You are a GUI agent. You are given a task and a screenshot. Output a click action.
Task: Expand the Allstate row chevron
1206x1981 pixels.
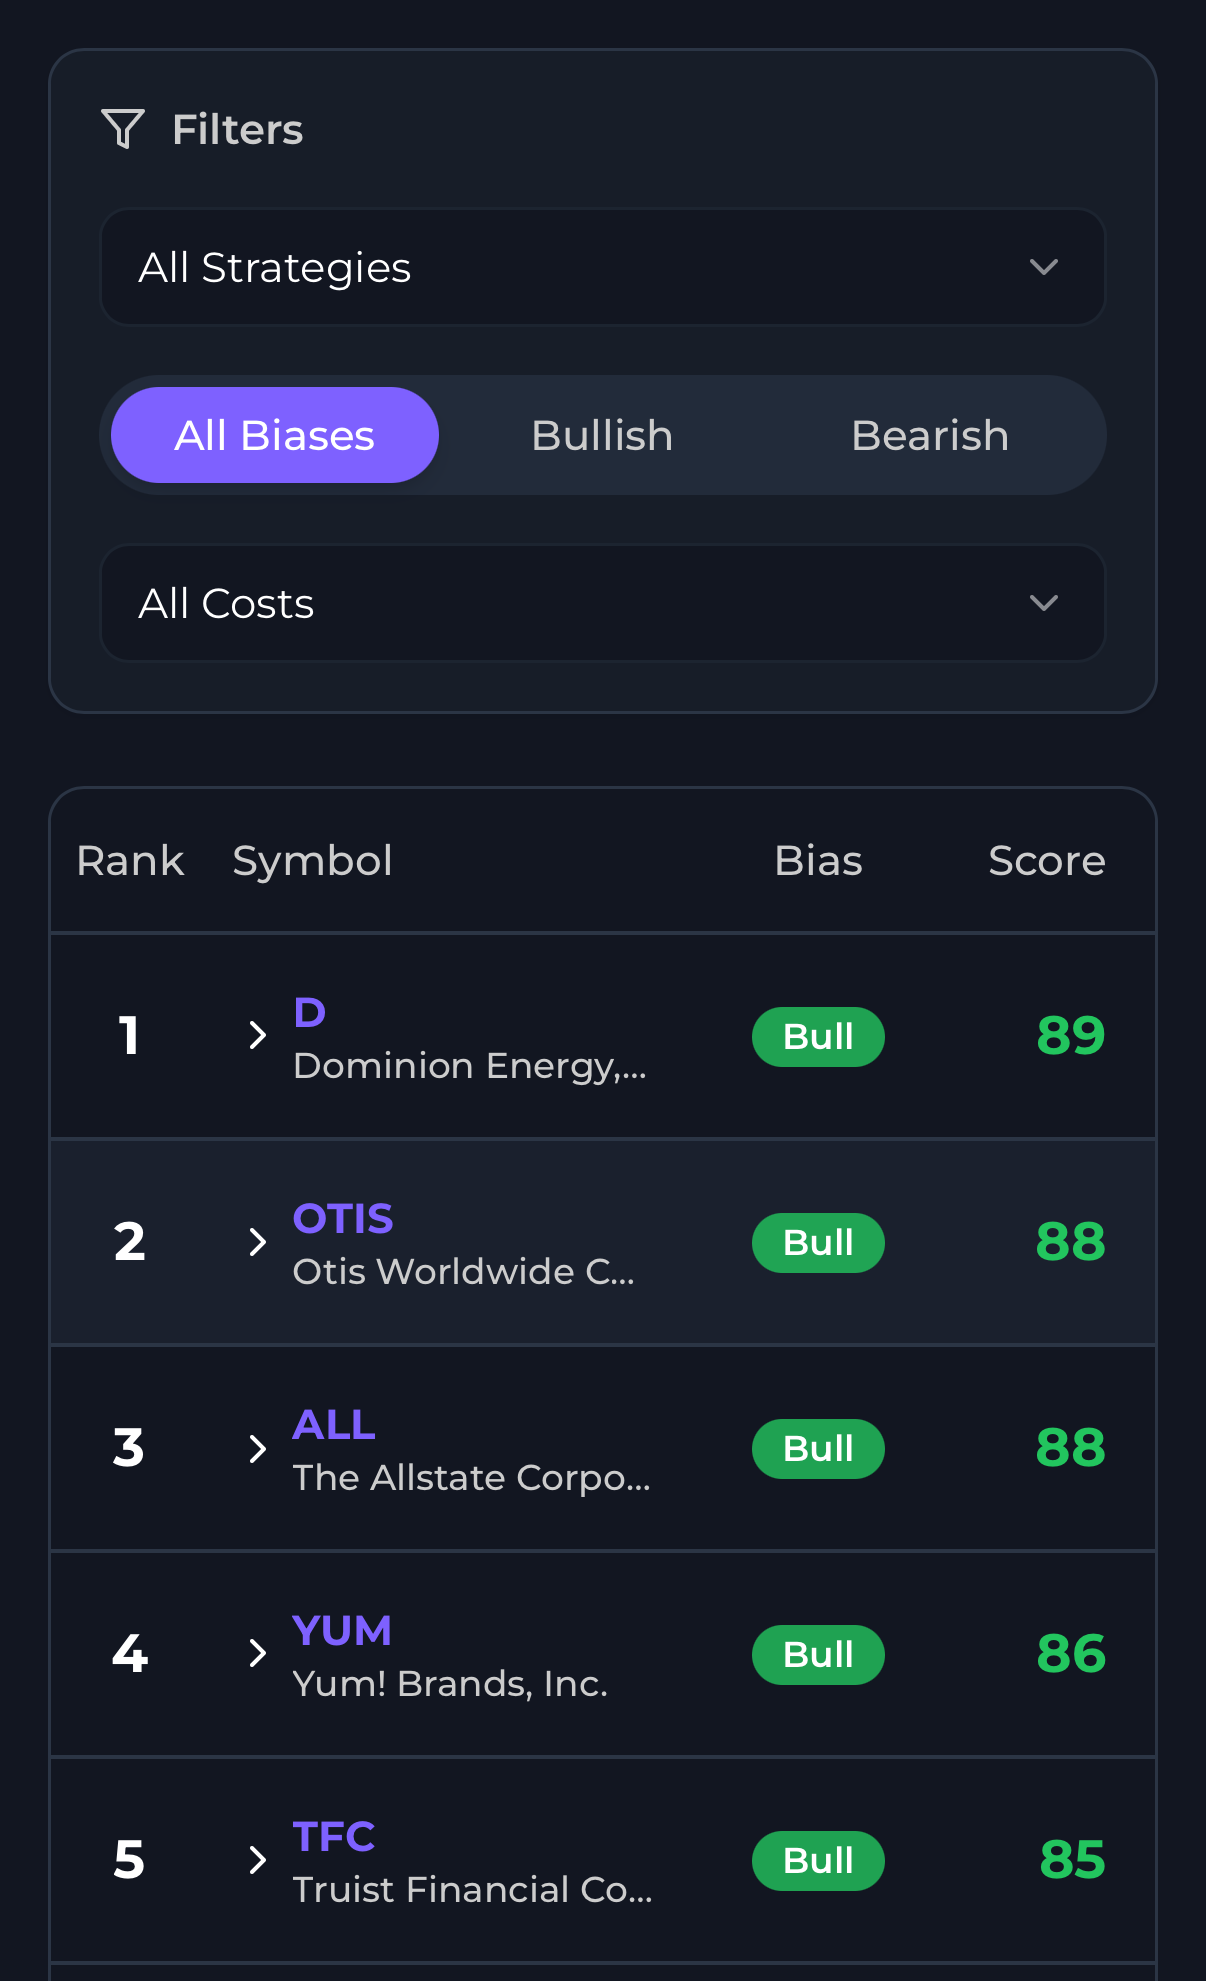tap(257, 1448)
